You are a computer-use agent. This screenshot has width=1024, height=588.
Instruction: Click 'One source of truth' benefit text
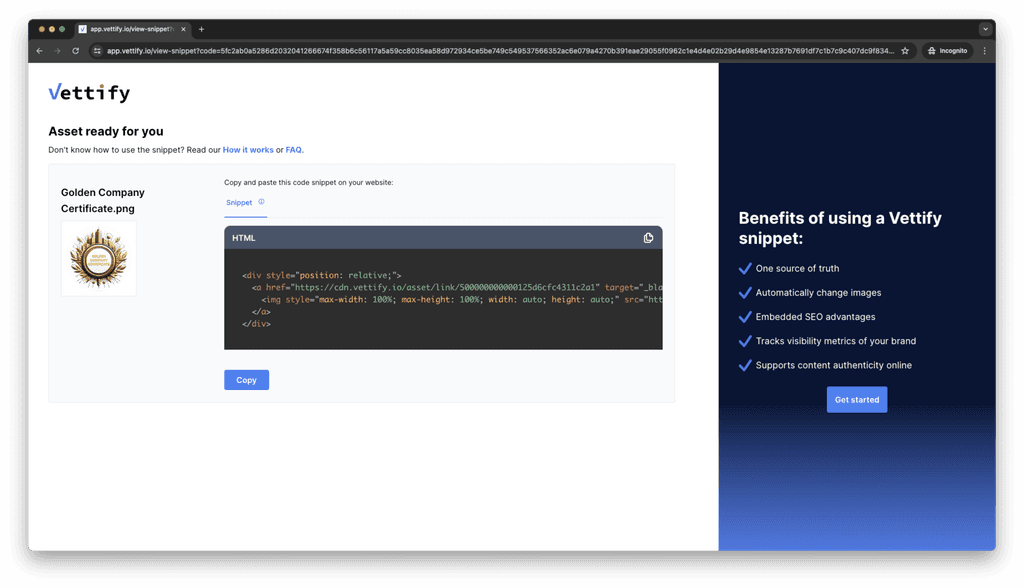click(x=797, y=269)
